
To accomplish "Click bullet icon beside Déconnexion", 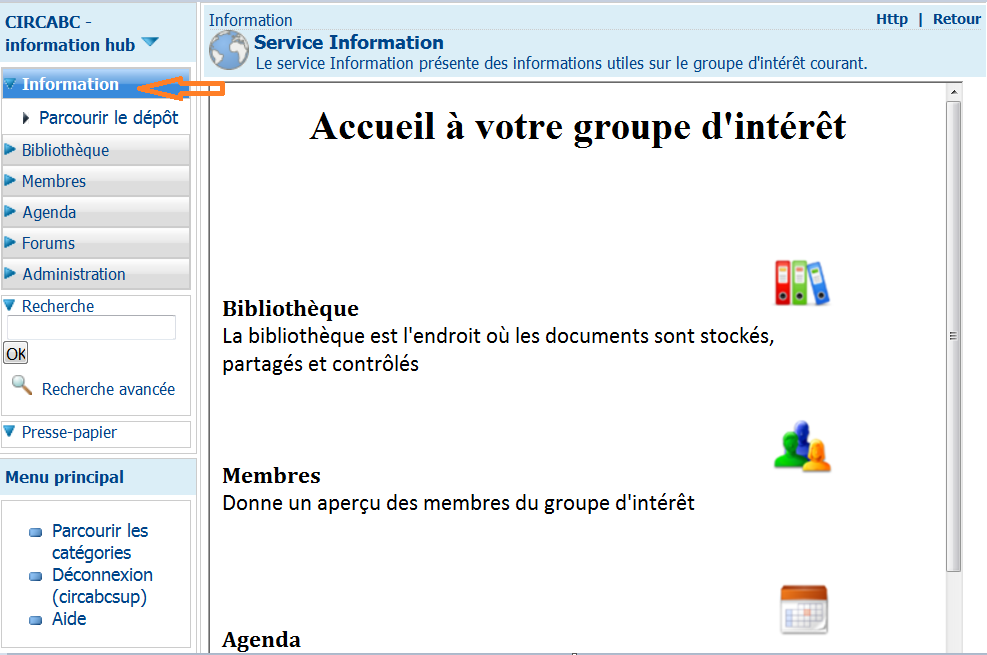I will (x=36, y=577).
